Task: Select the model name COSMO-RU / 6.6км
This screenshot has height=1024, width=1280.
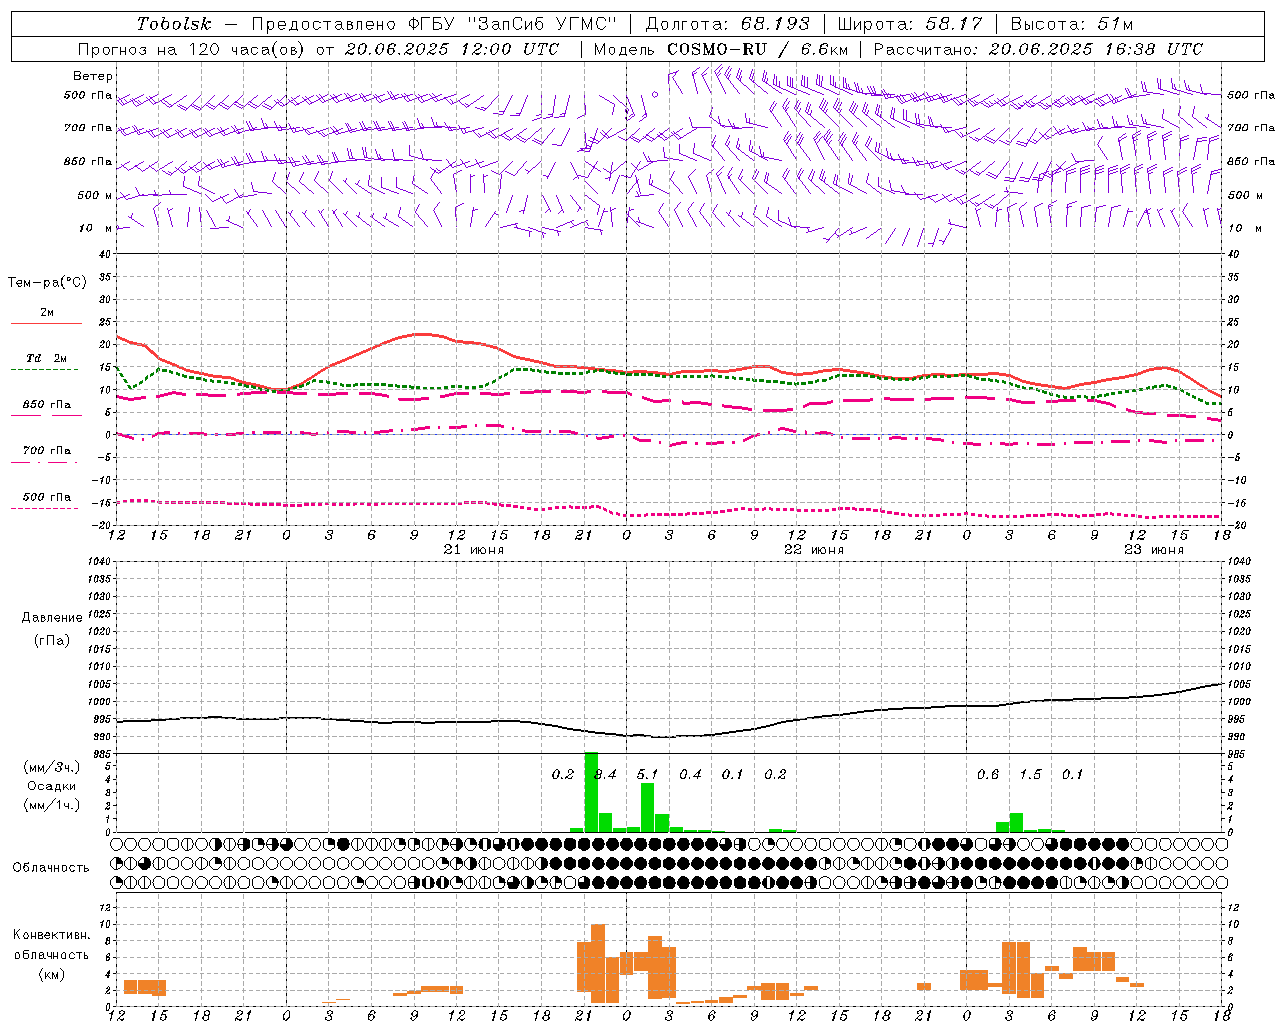Action: pos(757,49)
